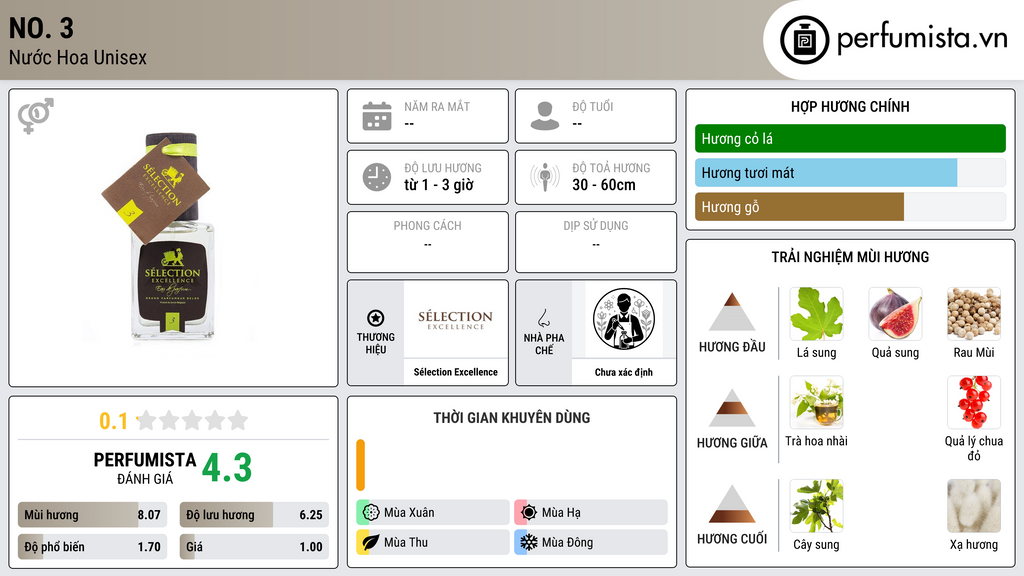1024x576 pixels.
Task: Click the Quả sung fig image
Action: [x=895, y=314]
